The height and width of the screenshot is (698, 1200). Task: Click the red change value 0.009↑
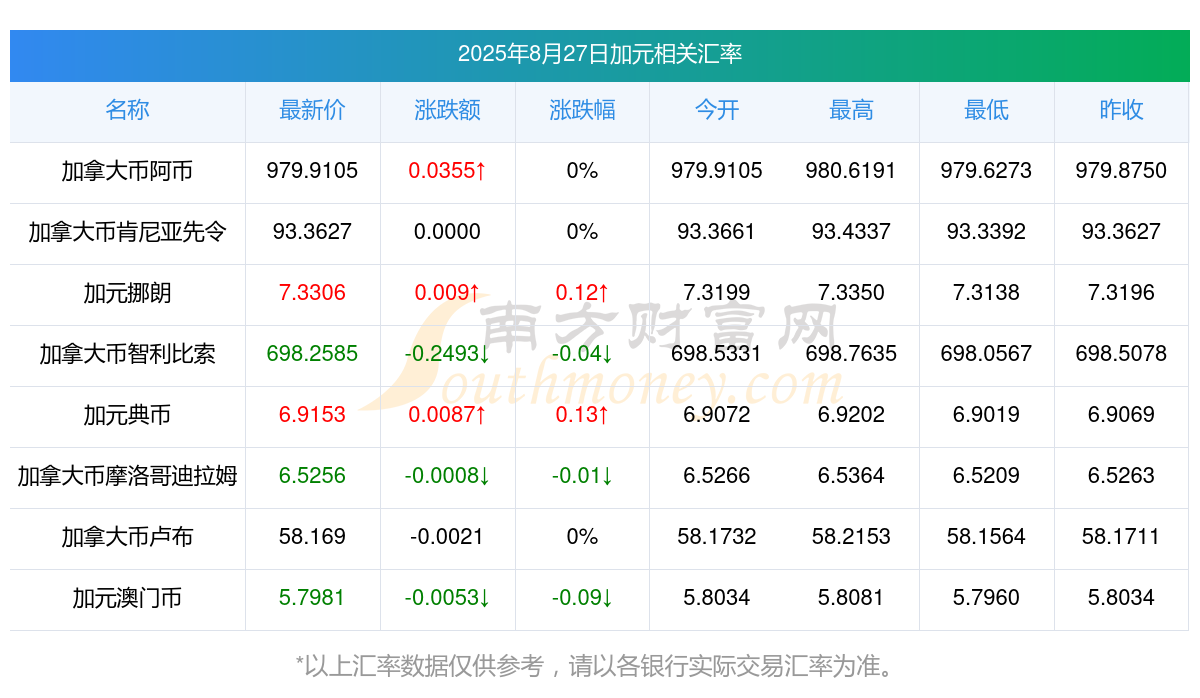pyautogui.click(x=447, y=293)
